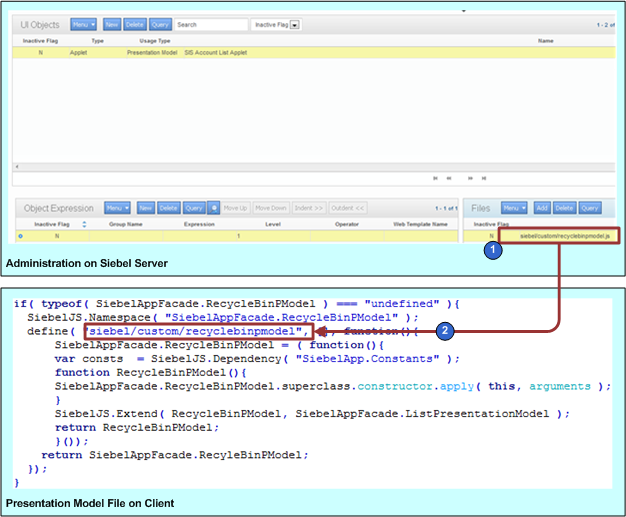Sort by UI Objects Type column header
The height and width of the screenshot is (517, 626).
point(97,41)
